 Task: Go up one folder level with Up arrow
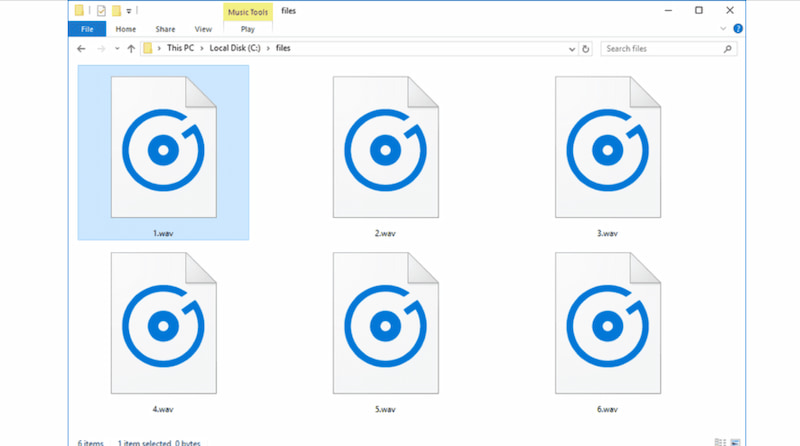[x=130, y=48]
